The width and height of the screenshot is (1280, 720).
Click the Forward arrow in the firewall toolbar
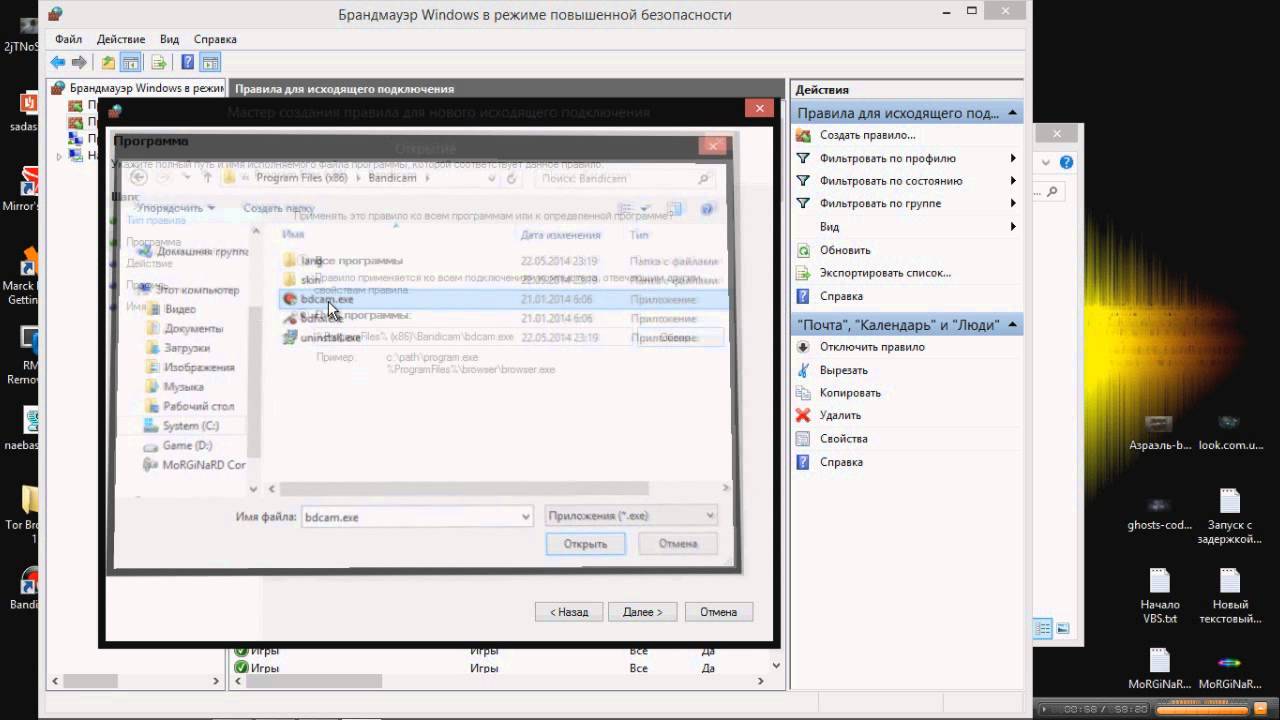pos(79,63)
